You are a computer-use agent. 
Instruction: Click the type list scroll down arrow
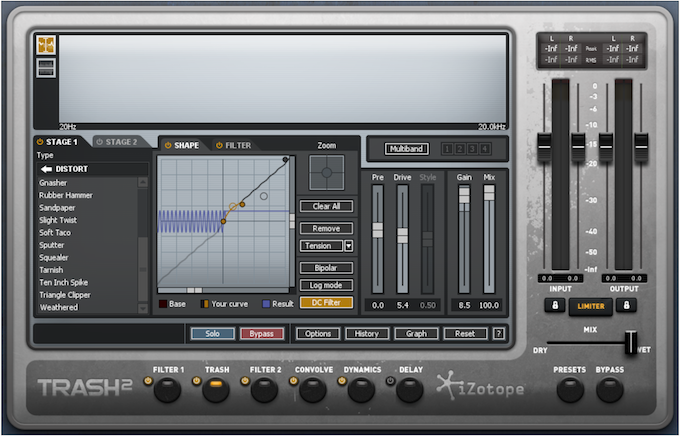tap(143, 308)
